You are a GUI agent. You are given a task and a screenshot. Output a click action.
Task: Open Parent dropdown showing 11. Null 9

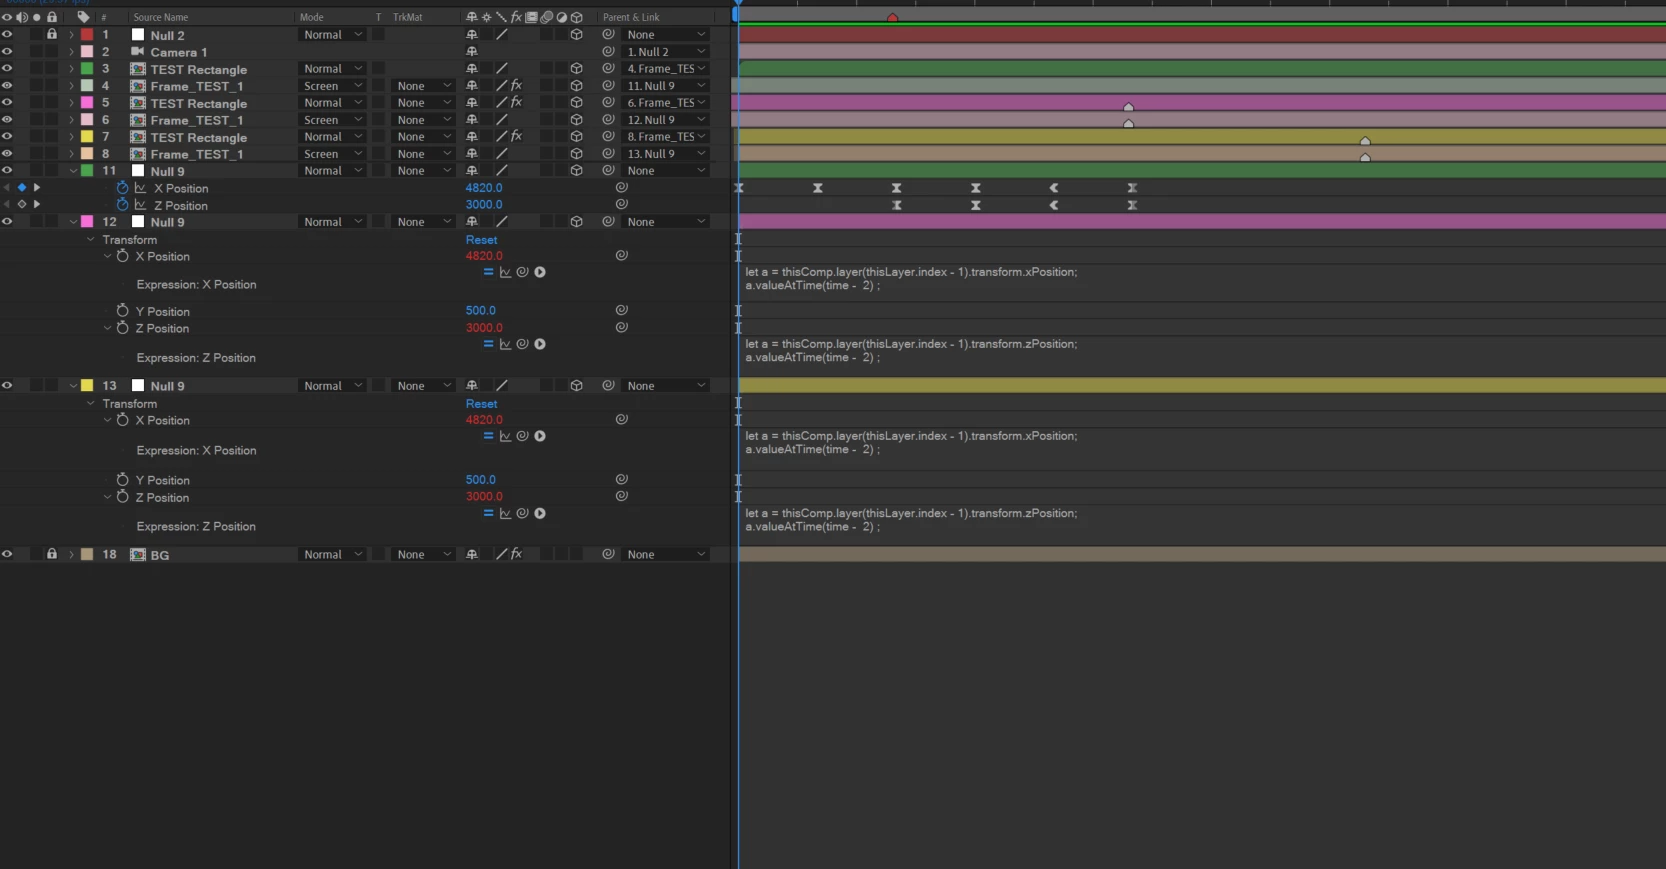[665, 86]
